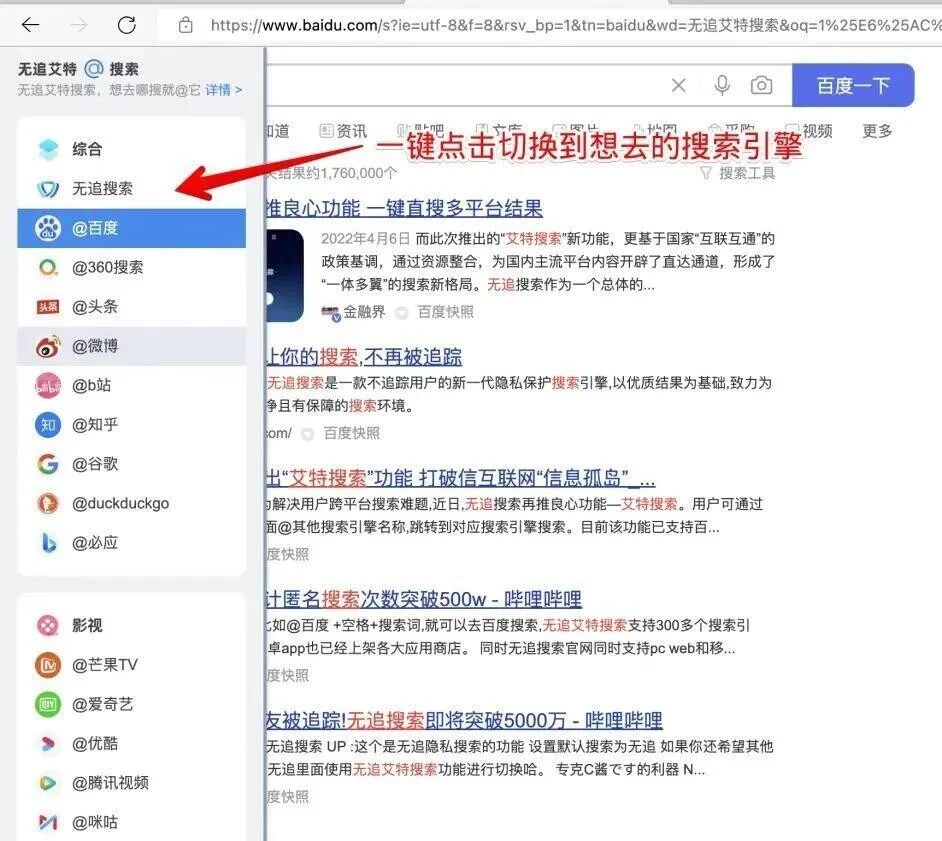Viewport: 942px width, 841px height.
Task: Click the Google G icon
Action: [48, 464]
